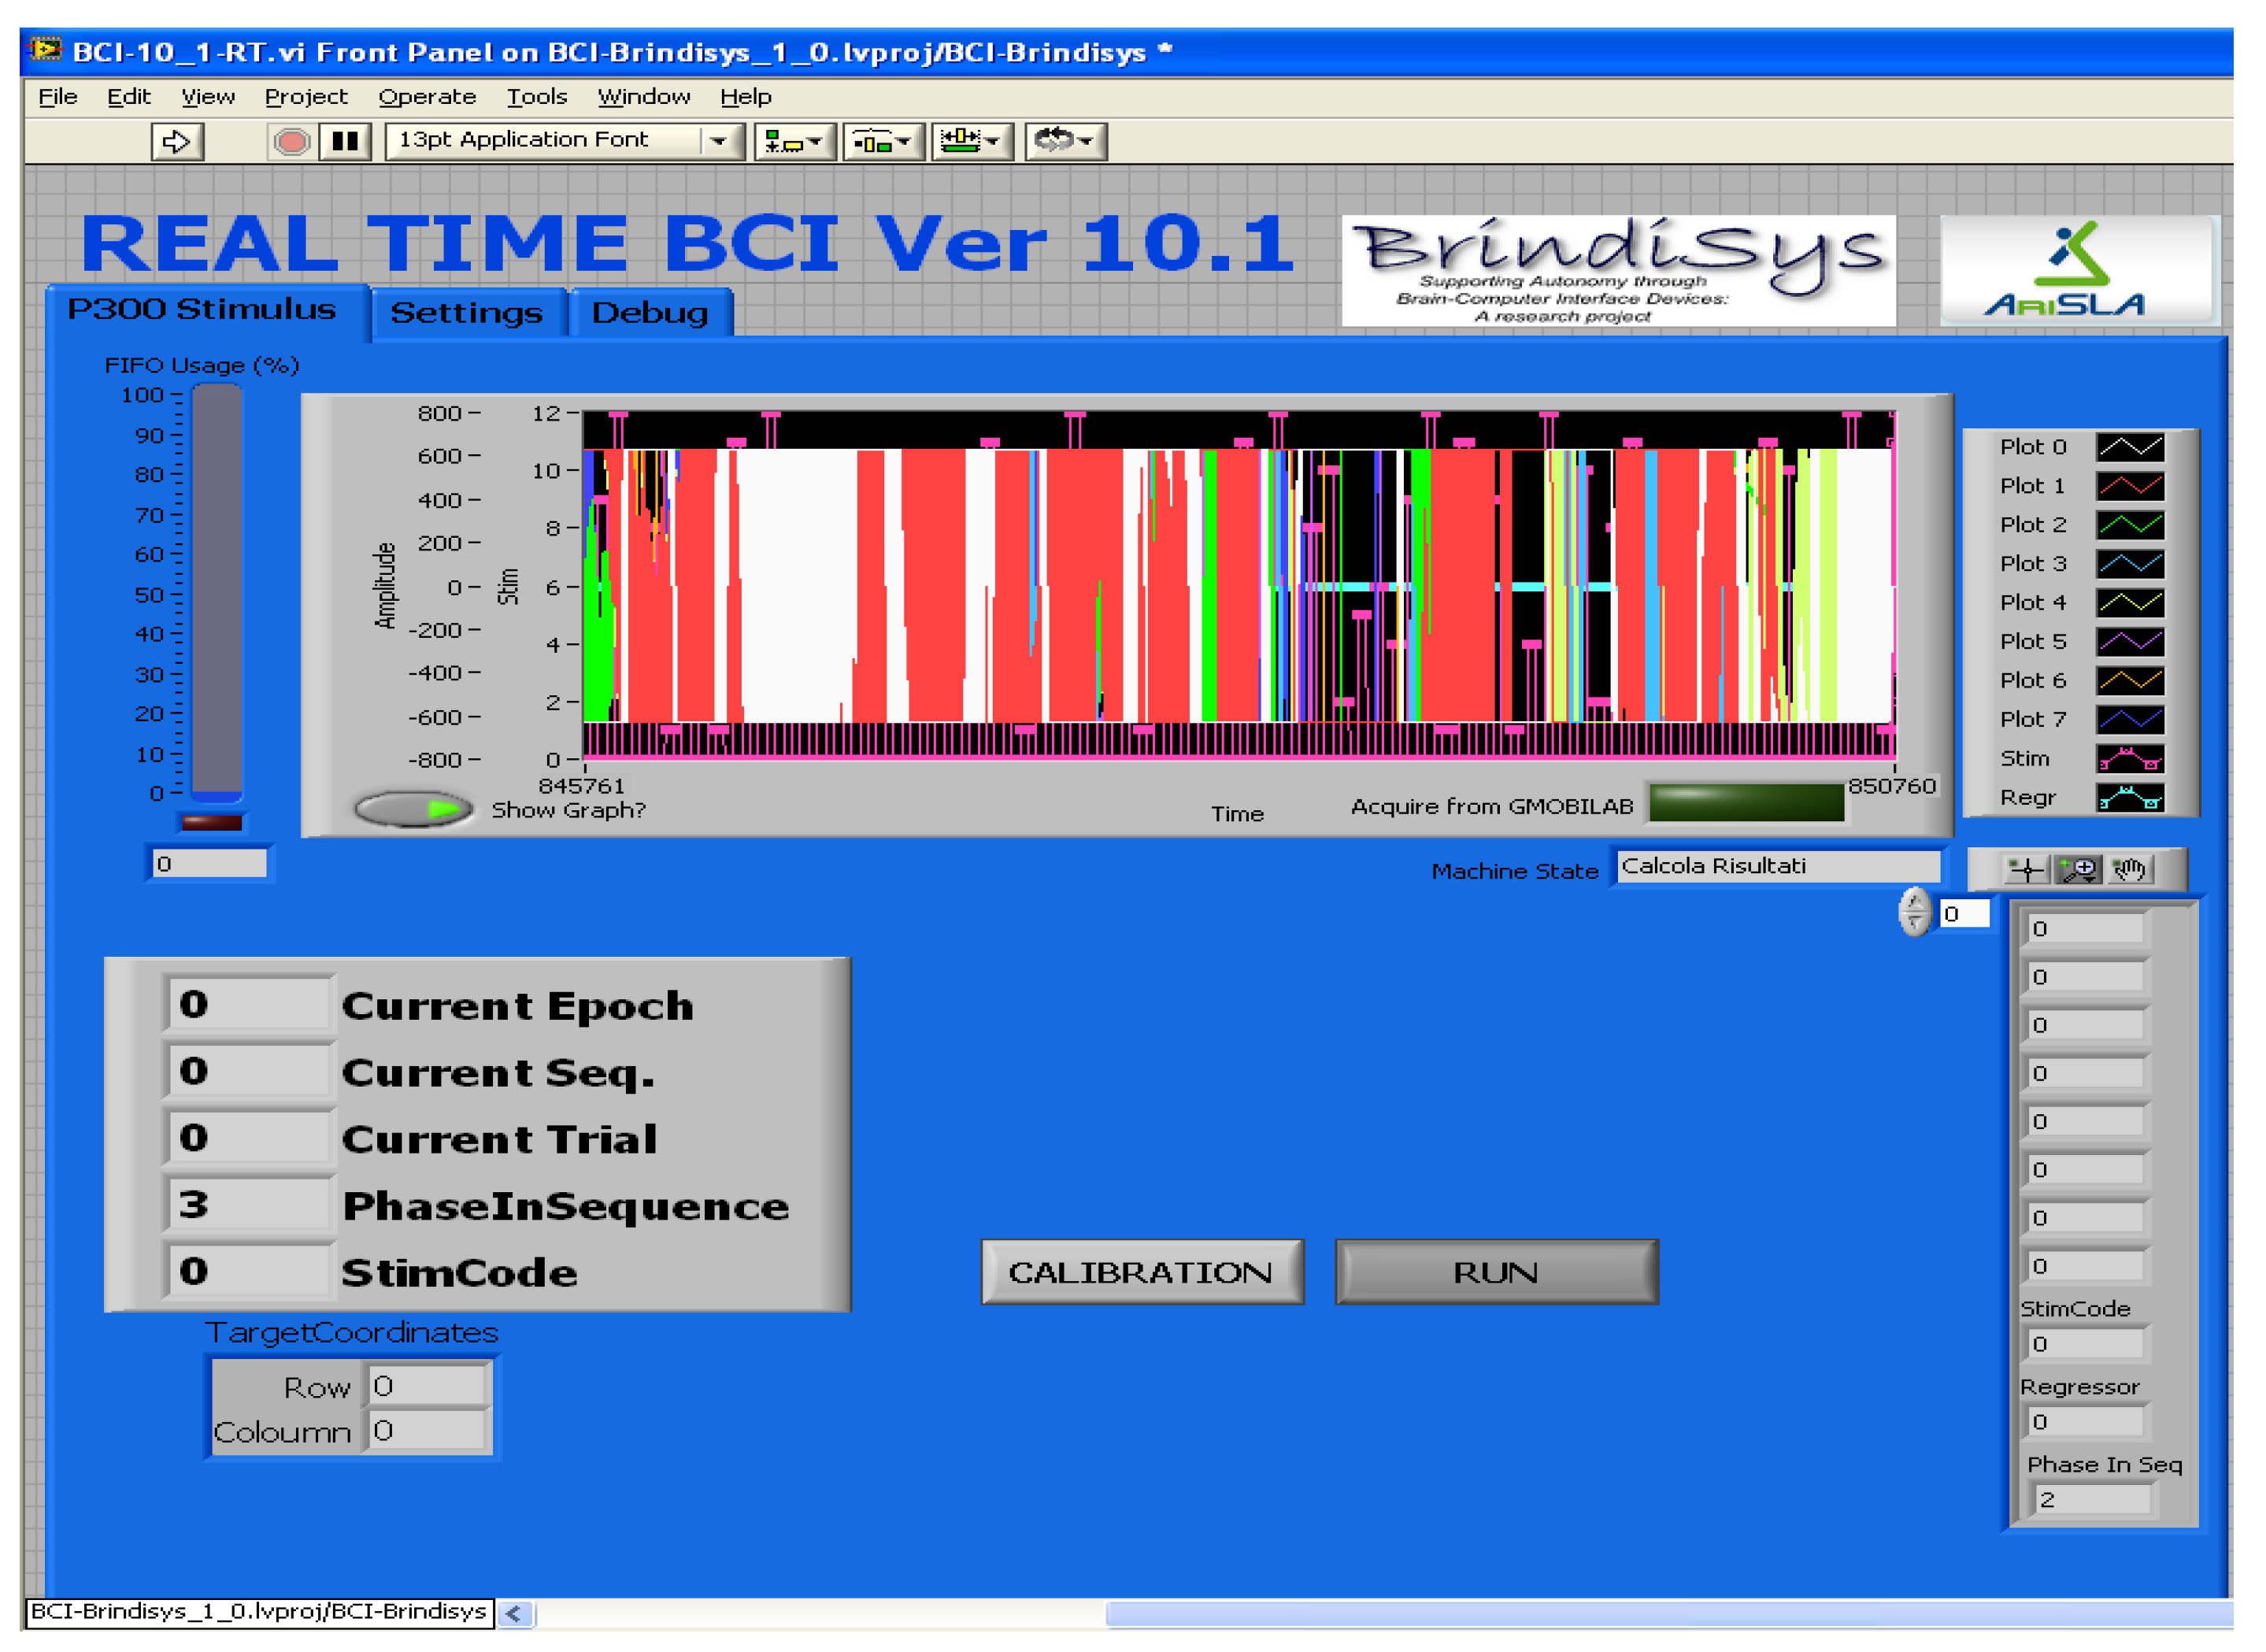Click the Stim plot legend icon
Screen dimensions: 2266x1652
[x=2130, y=760]
